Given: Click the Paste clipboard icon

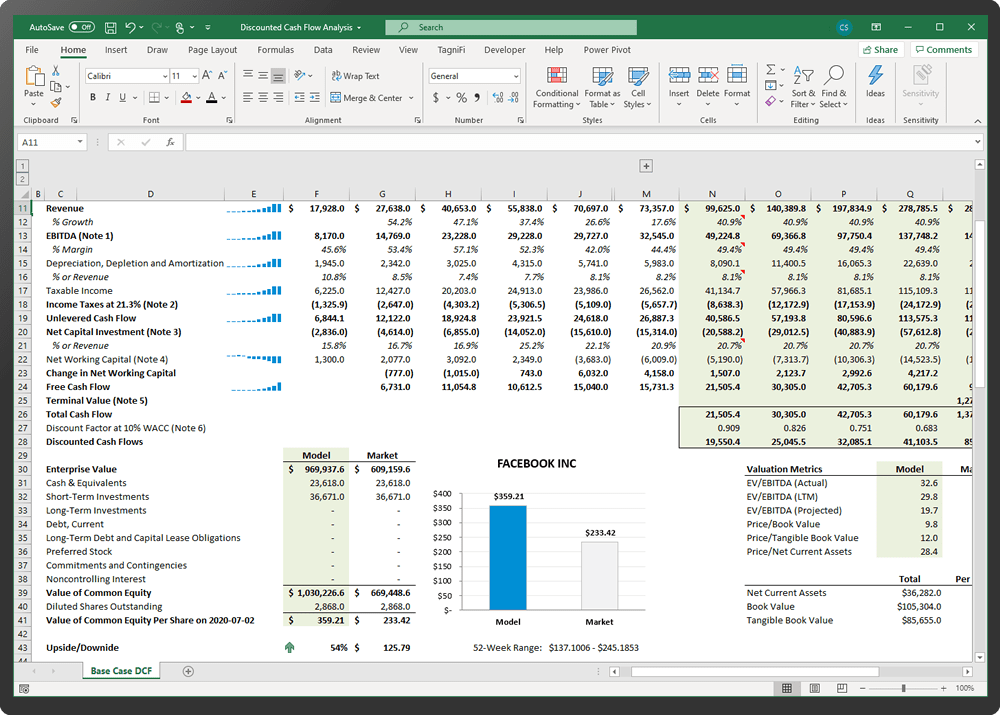Looking at the screenshot, I should pyautogui.click(x=34, y=77).
